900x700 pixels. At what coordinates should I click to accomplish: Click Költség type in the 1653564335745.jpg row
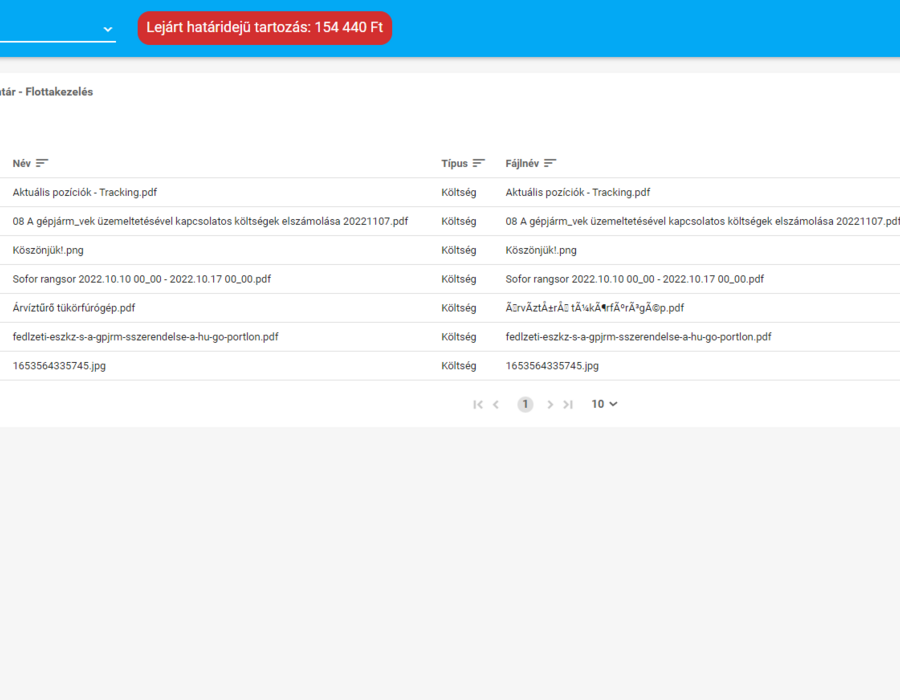[459, 365]
